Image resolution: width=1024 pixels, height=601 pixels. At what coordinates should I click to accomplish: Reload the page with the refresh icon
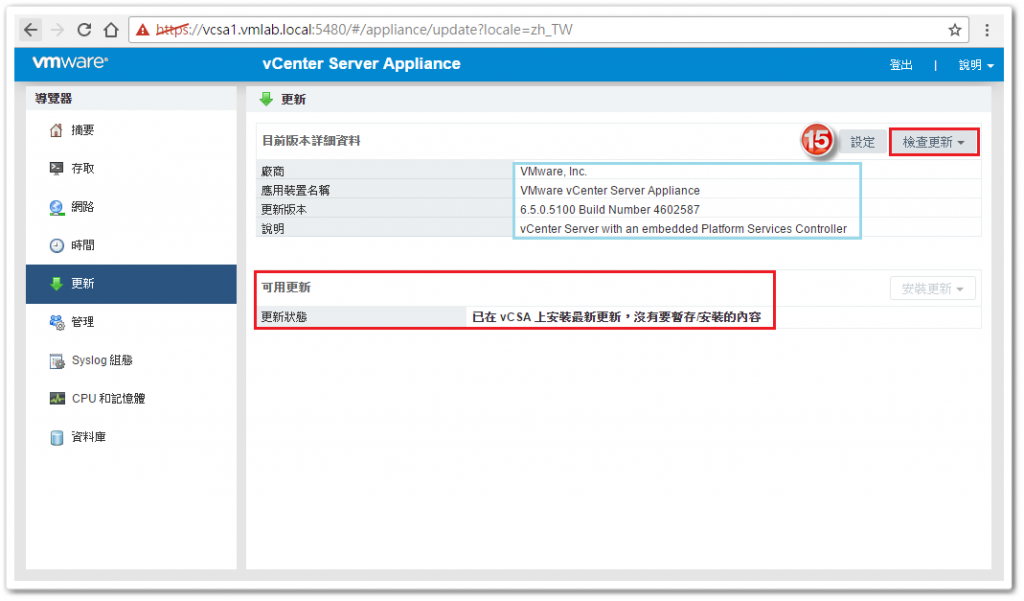(x=84, y=29)
